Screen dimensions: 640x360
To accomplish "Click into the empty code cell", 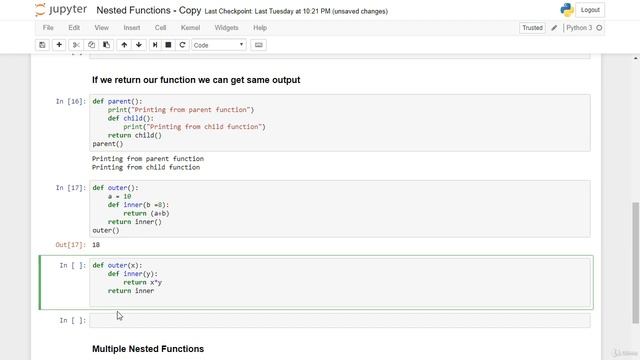I will [x=340, y=320].
